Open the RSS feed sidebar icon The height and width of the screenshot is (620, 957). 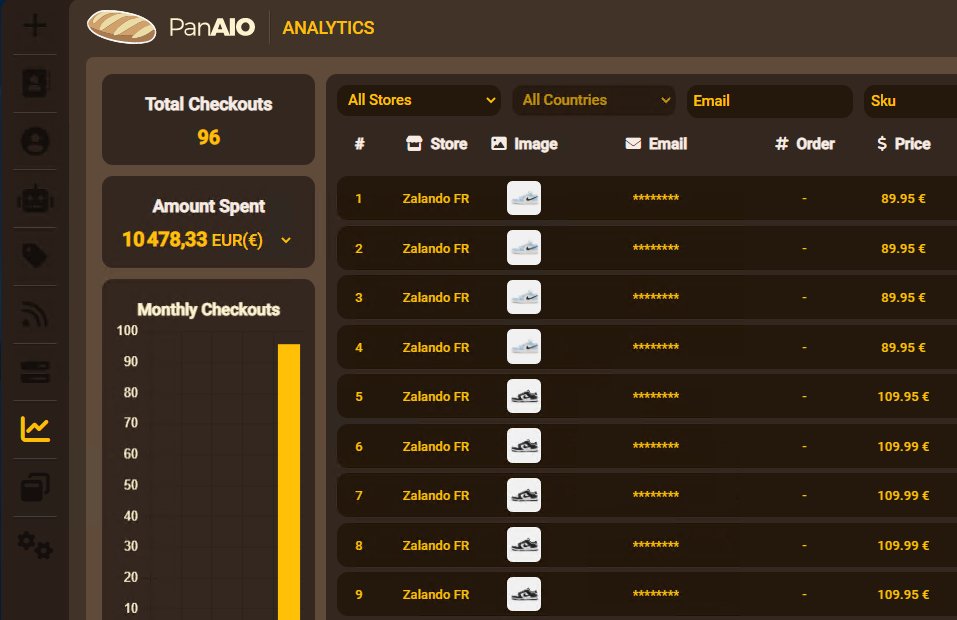[35, 314]
